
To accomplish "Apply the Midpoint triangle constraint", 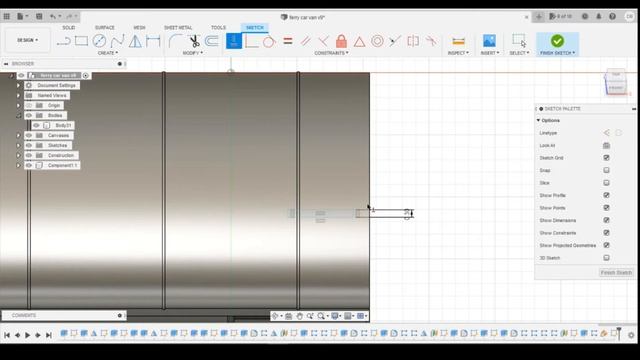I will tap(359, 41).
